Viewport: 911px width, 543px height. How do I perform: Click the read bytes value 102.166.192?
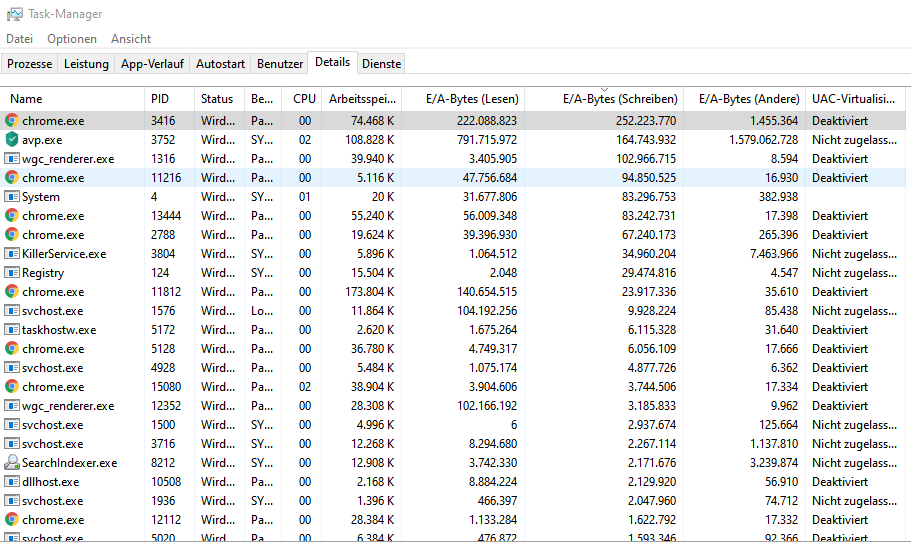487,405
